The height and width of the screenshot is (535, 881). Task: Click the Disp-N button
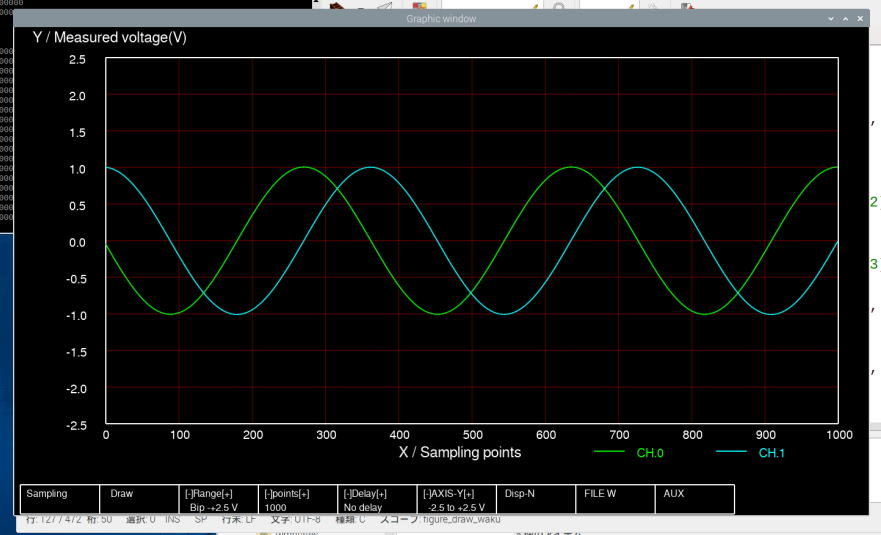[536, 499]
